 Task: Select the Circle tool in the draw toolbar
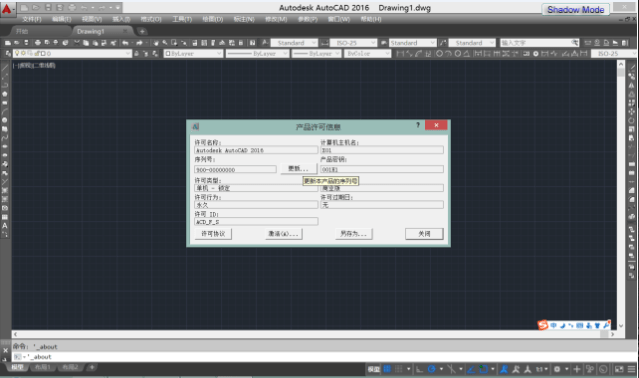tap(5, 121)
